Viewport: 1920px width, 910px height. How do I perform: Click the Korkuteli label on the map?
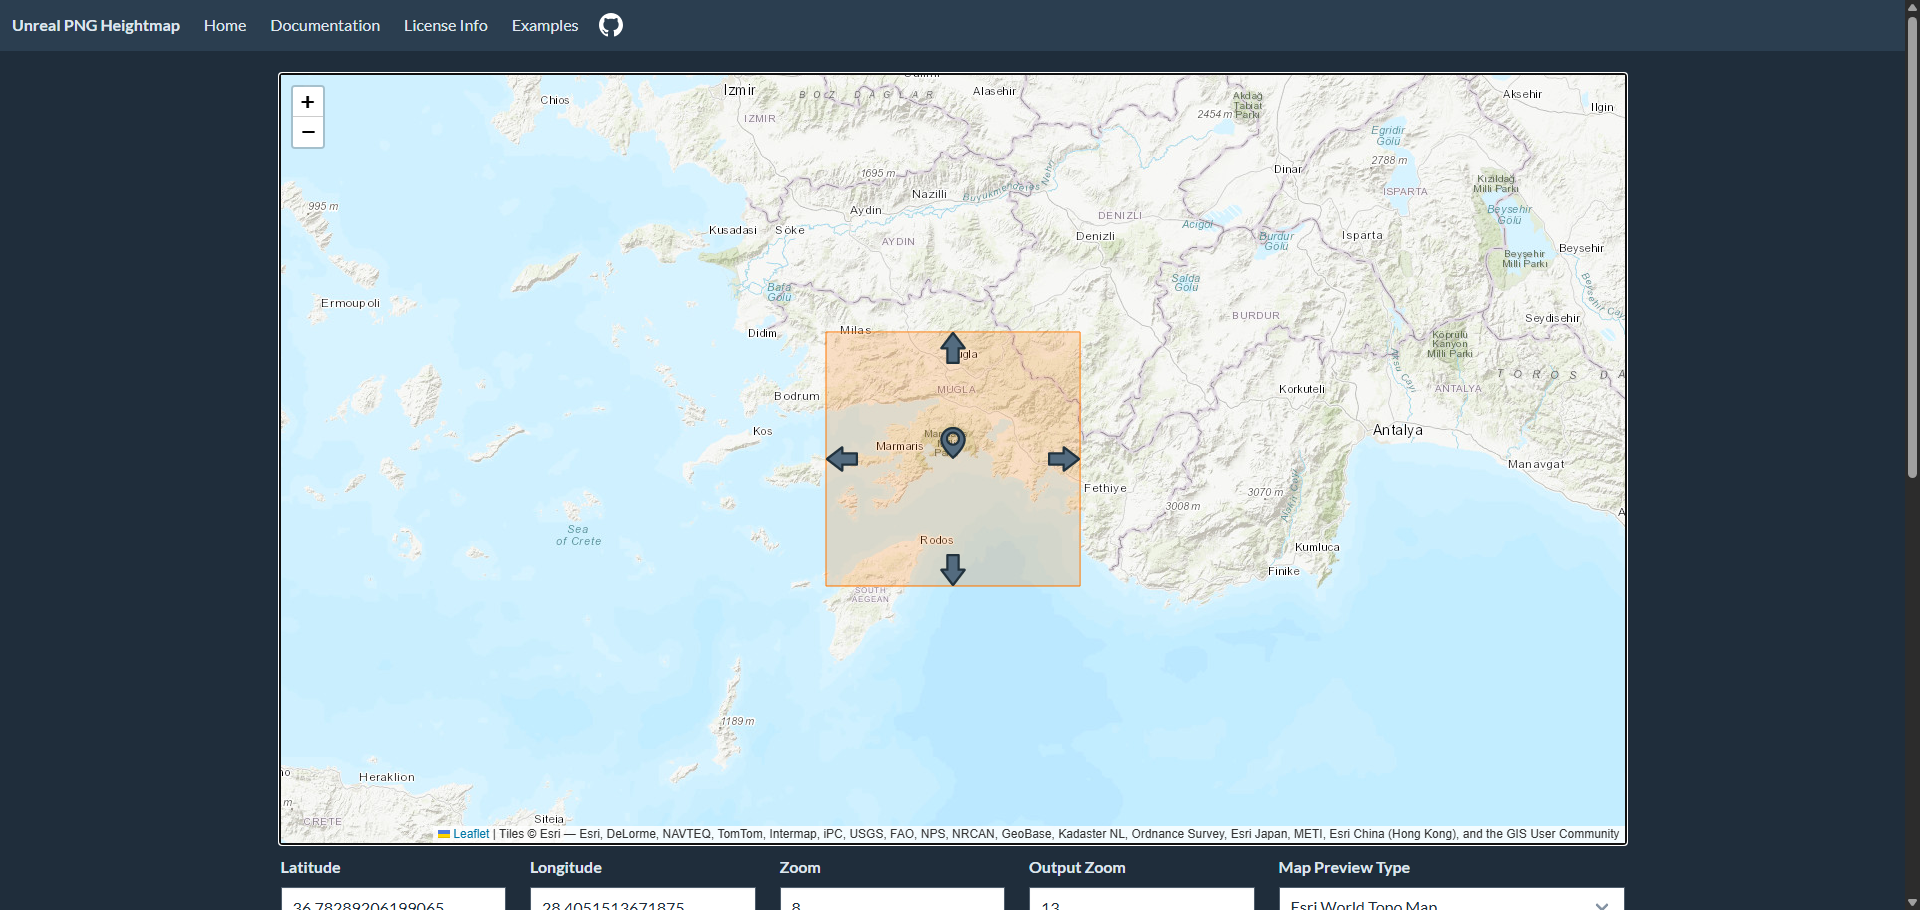click(1302, 389)
